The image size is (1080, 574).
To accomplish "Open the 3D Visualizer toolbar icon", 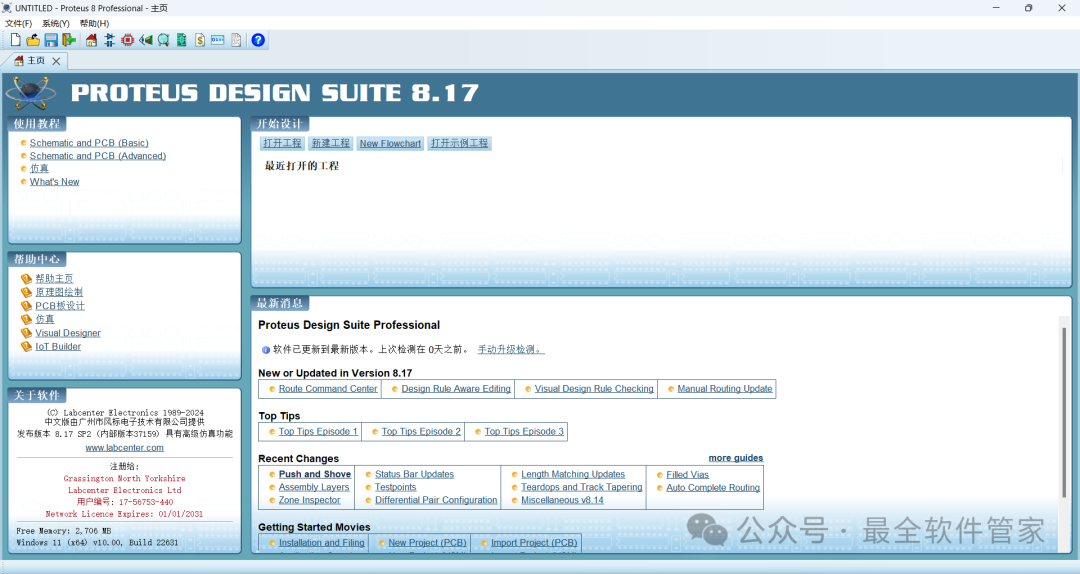I will point(145,40).
